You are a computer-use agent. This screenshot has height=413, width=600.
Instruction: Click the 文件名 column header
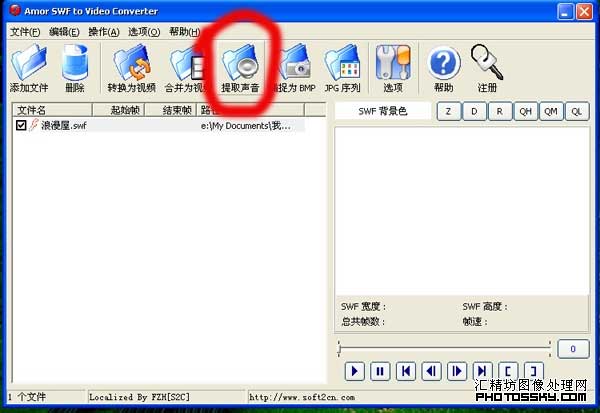(x=53, y=110)
